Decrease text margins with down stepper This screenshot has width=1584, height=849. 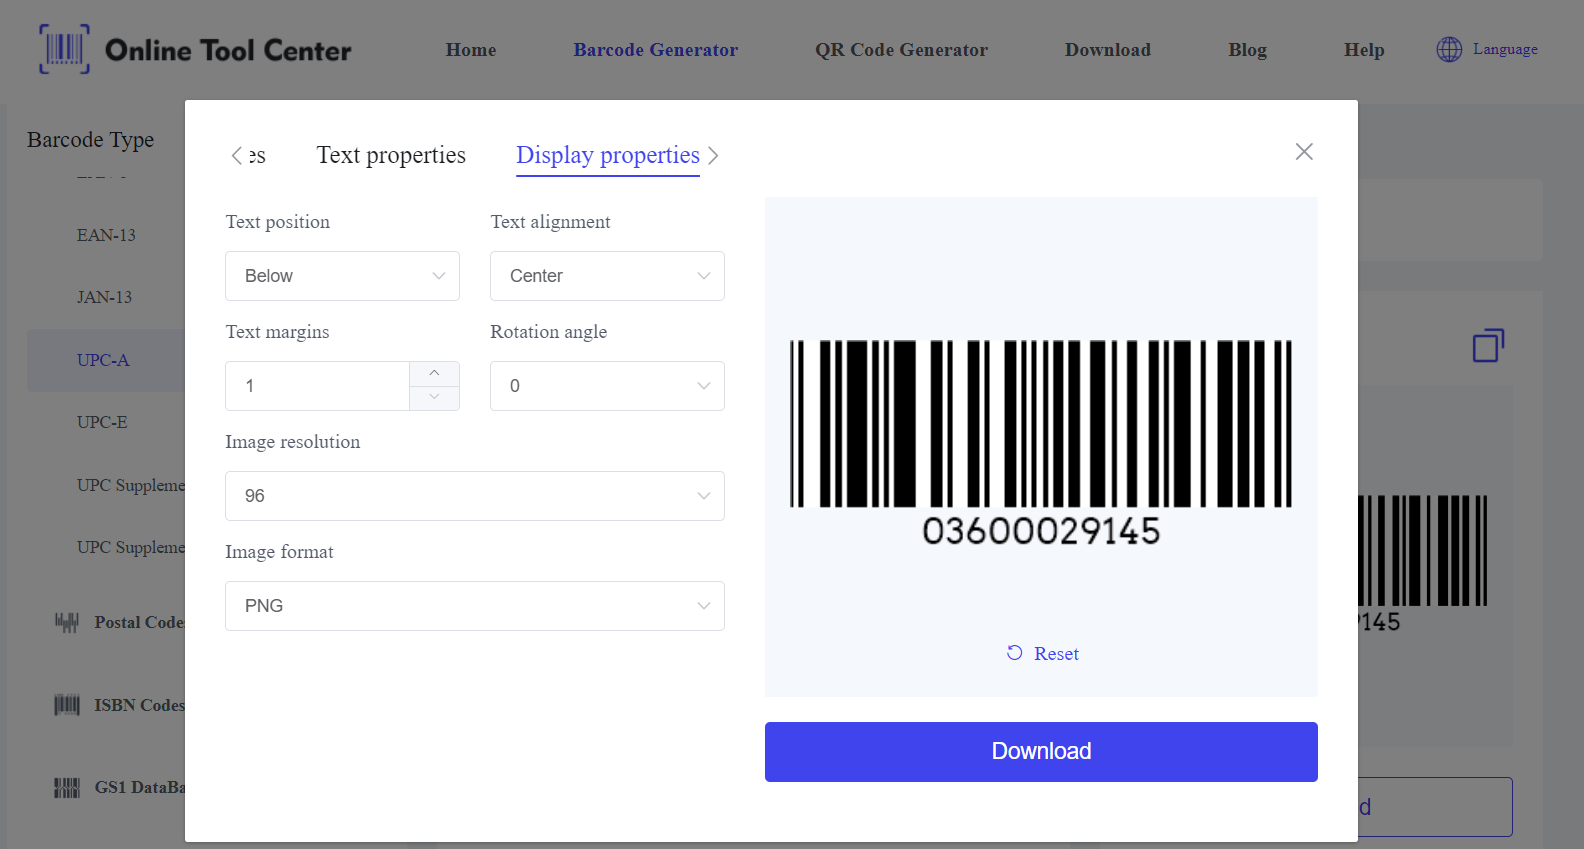434,398
